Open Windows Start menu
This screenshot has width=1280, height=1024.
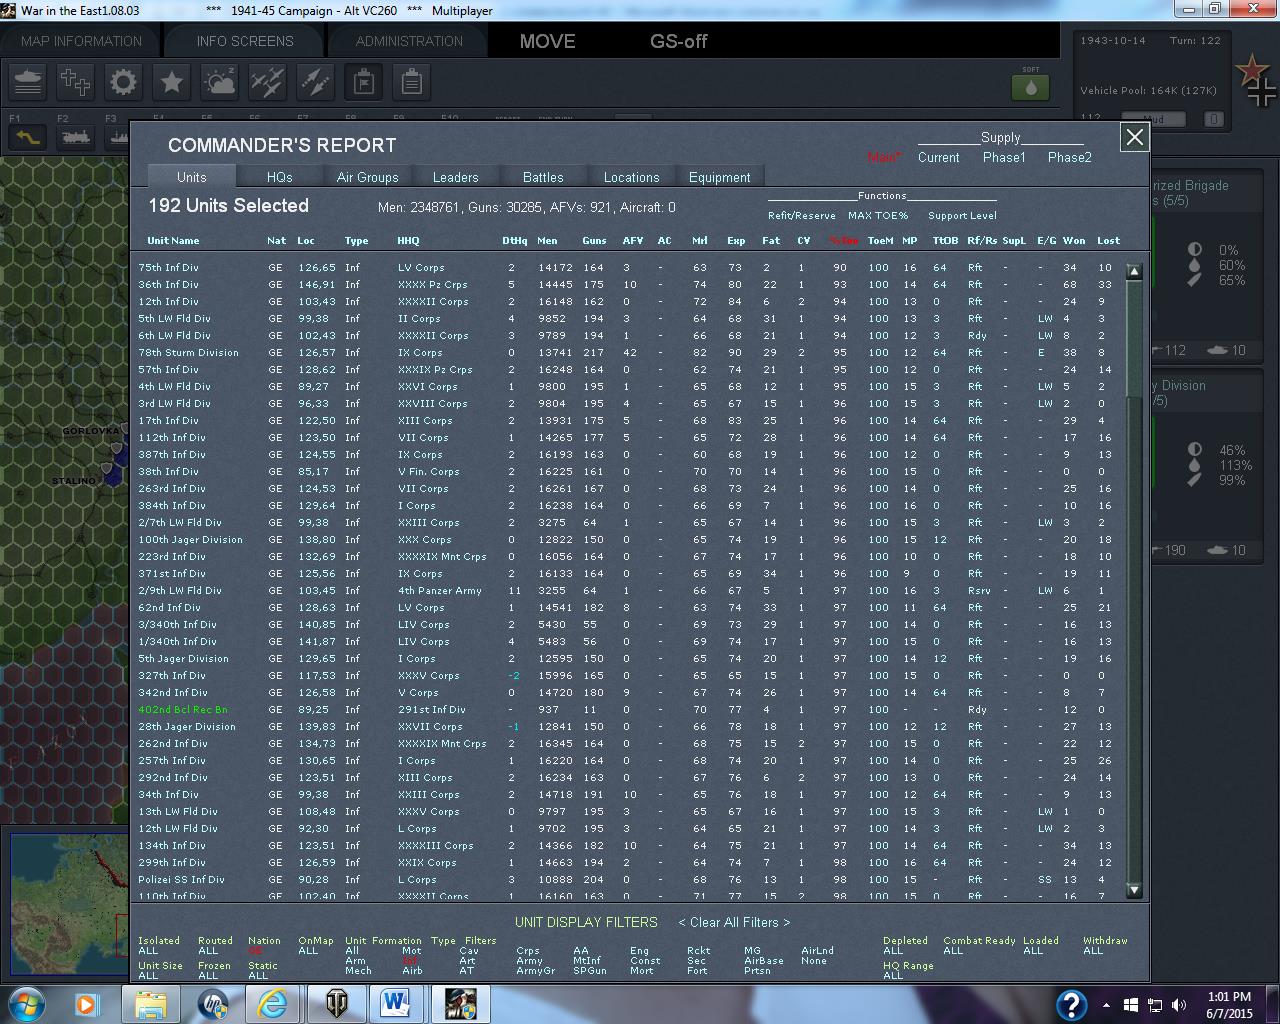[26, 1003]
